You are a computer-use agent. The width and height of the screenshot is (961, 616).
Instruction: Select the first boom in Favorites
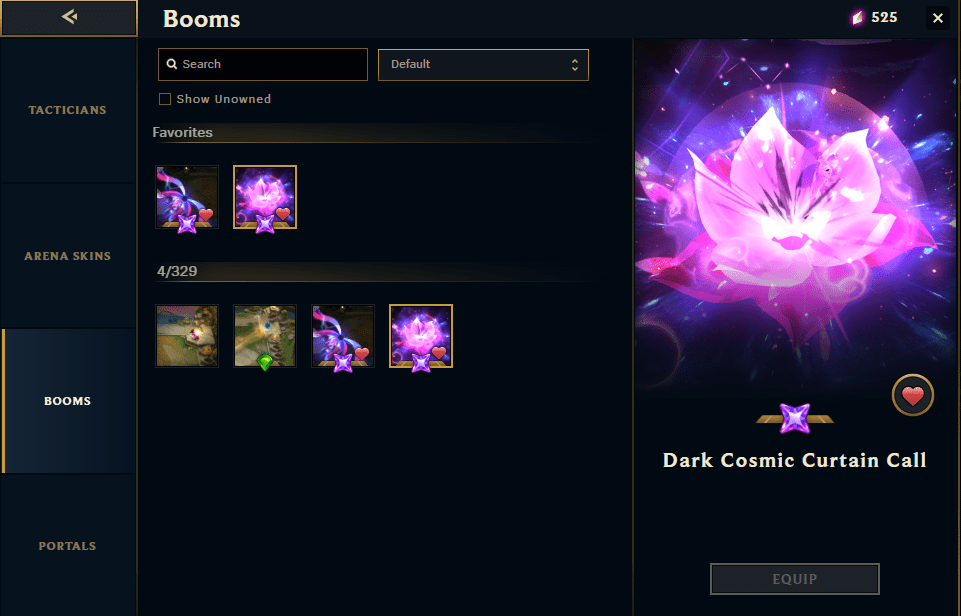(187, 197)
